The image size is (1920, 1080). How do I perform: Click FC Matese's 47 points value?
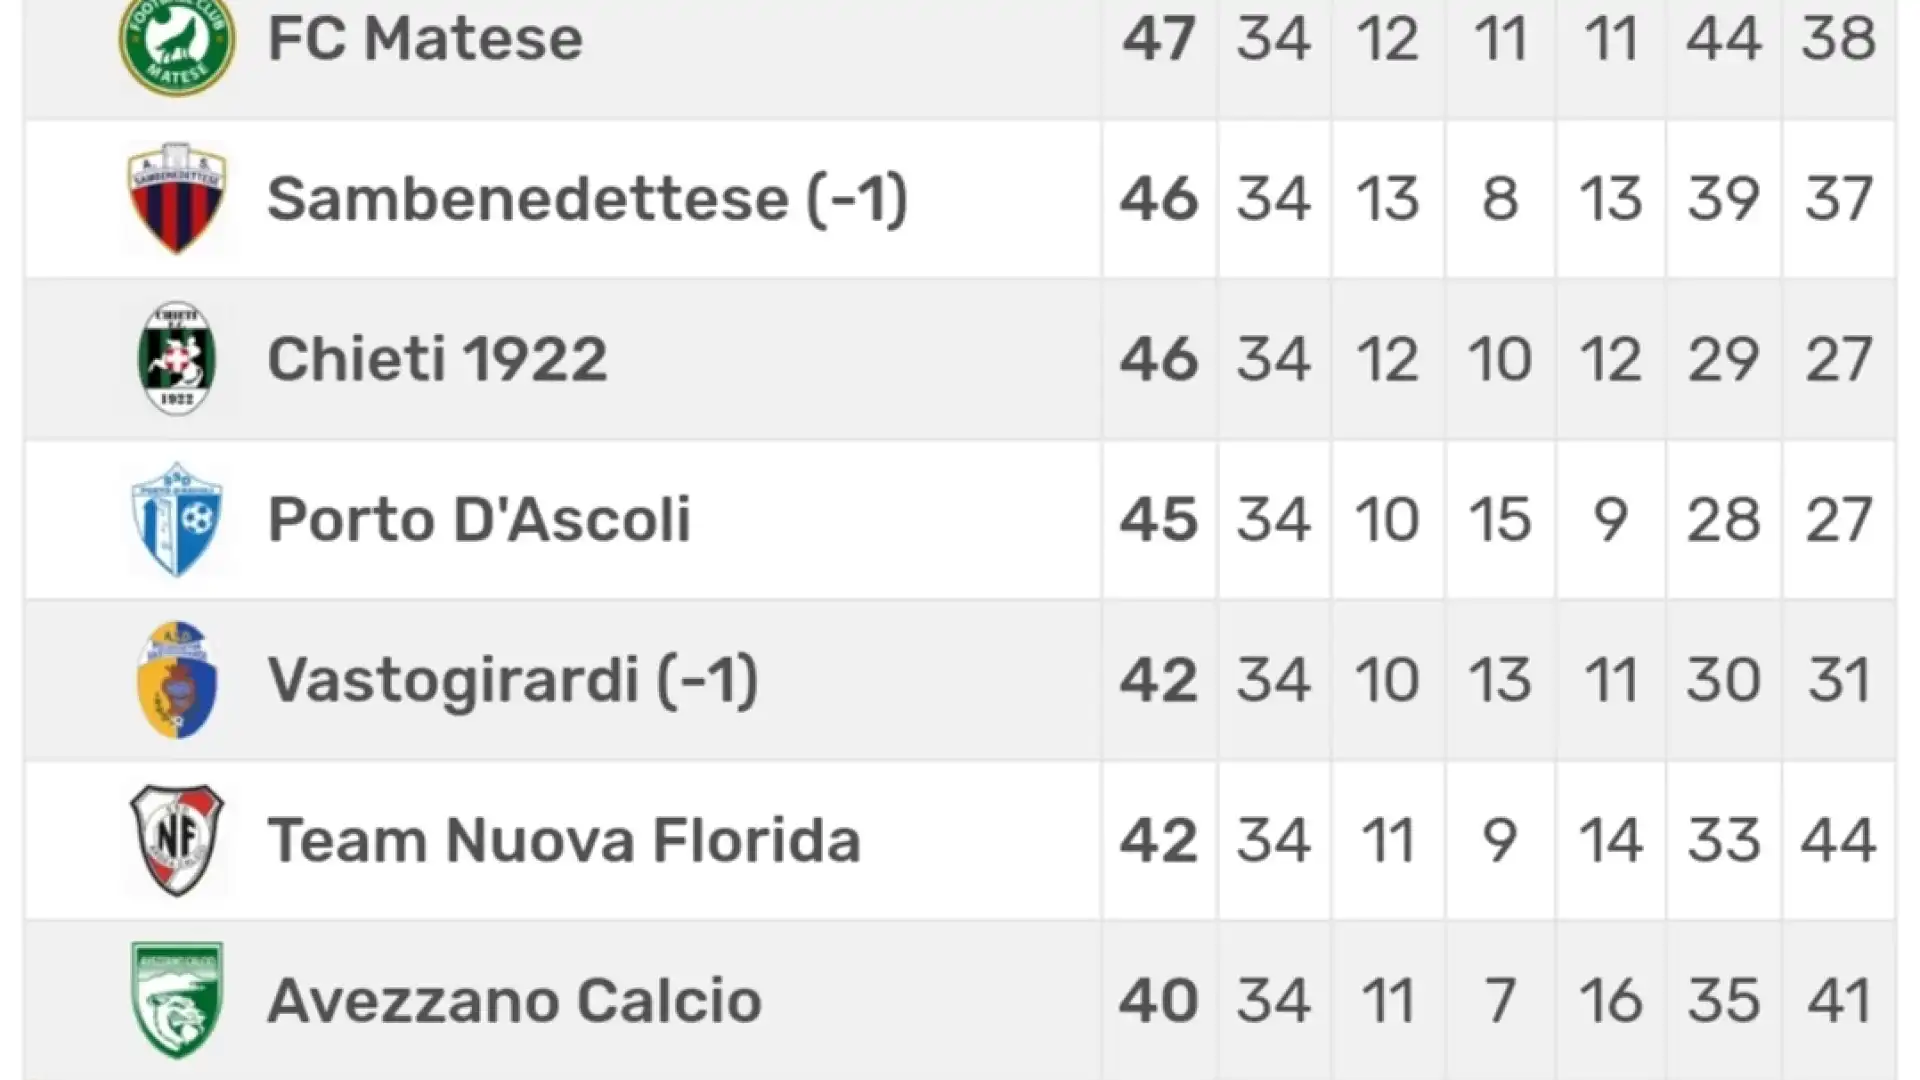1159,39
